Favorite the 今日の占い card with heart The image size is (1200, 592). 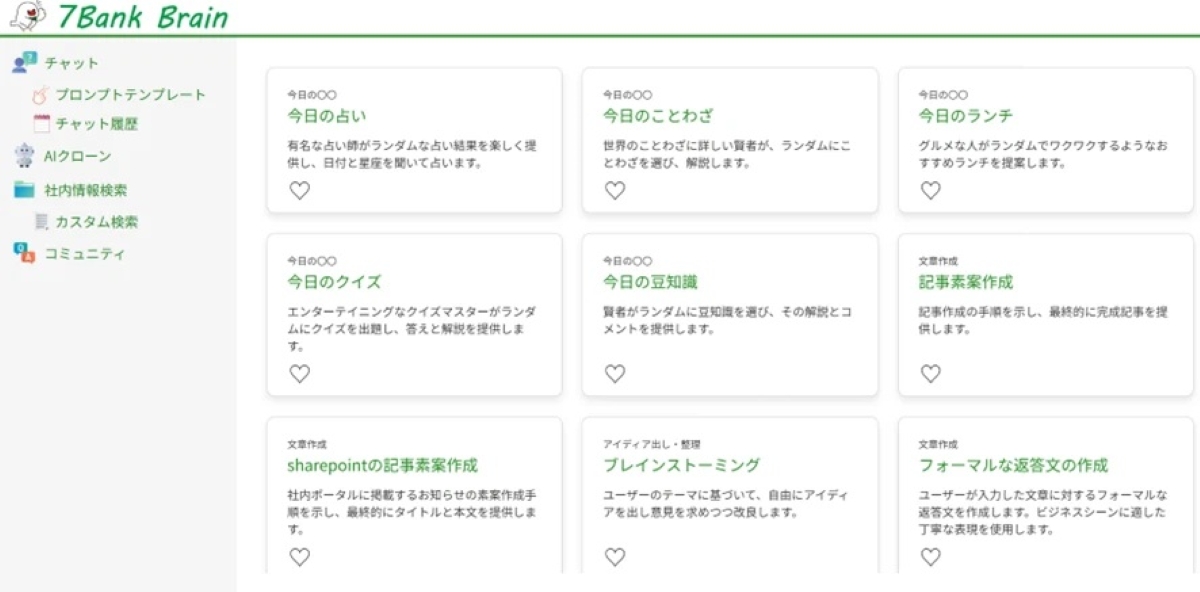point(299,190)
